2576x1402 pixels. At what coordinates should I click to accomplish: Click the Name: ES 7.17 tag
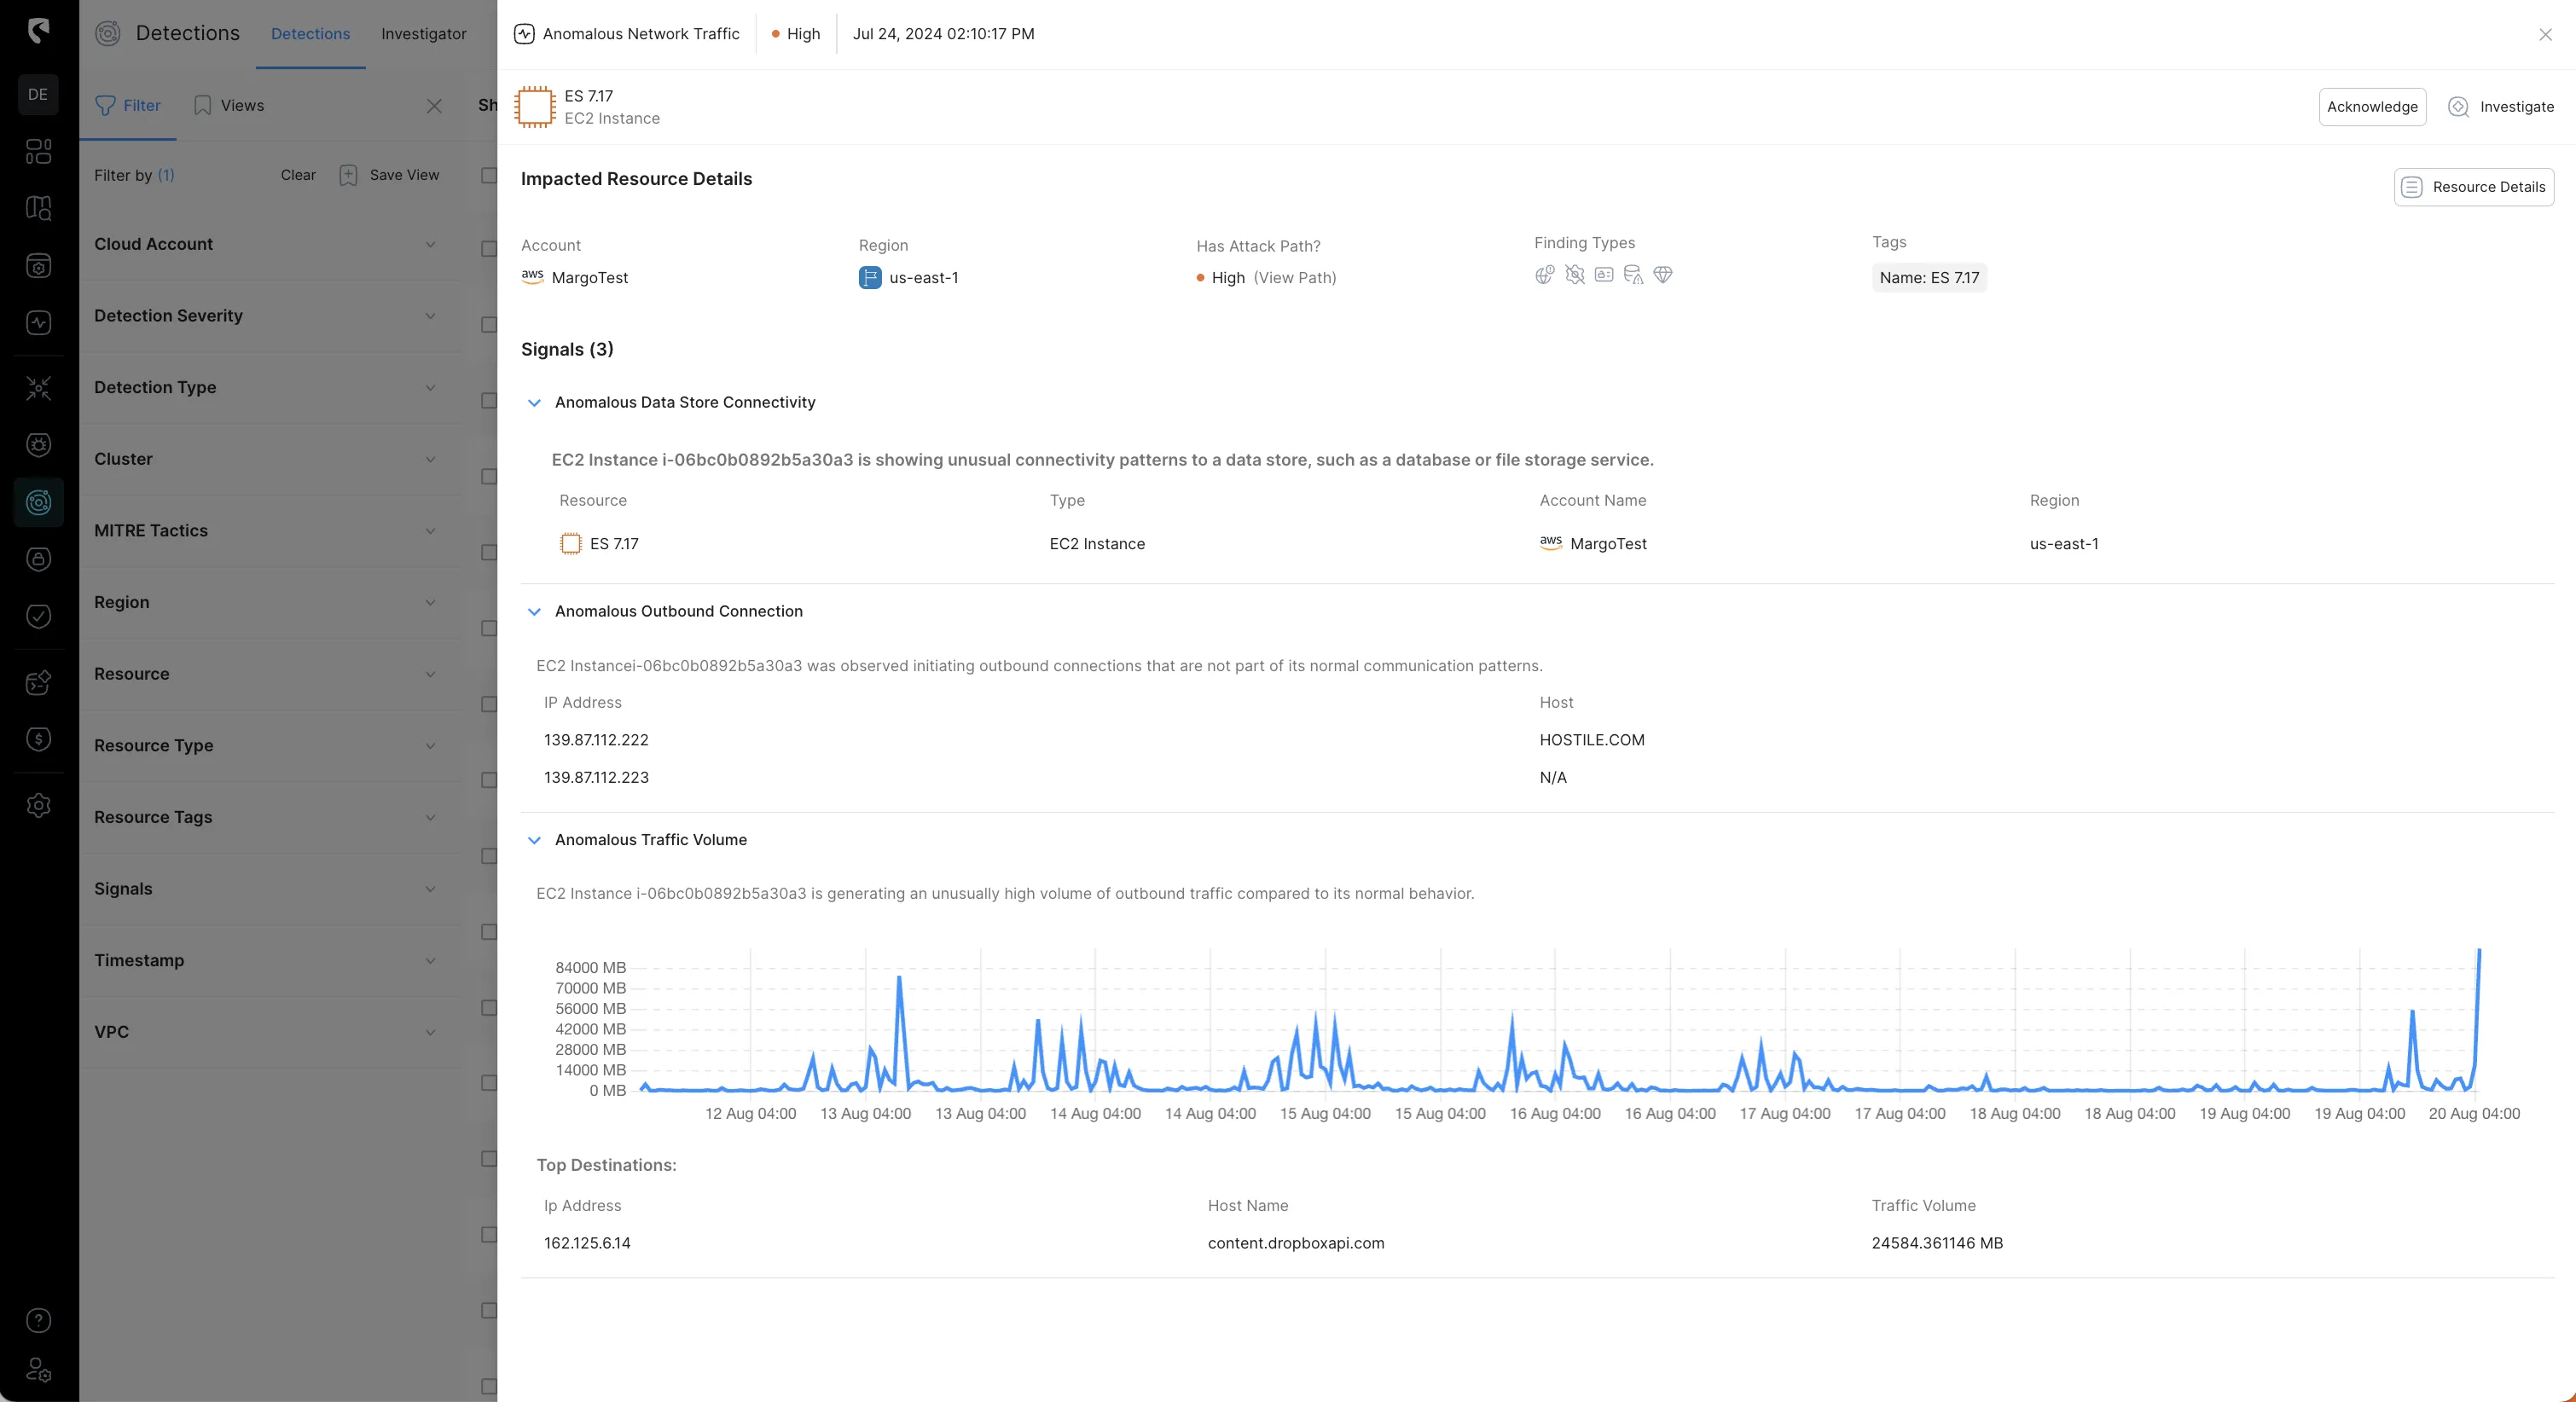1929,278
